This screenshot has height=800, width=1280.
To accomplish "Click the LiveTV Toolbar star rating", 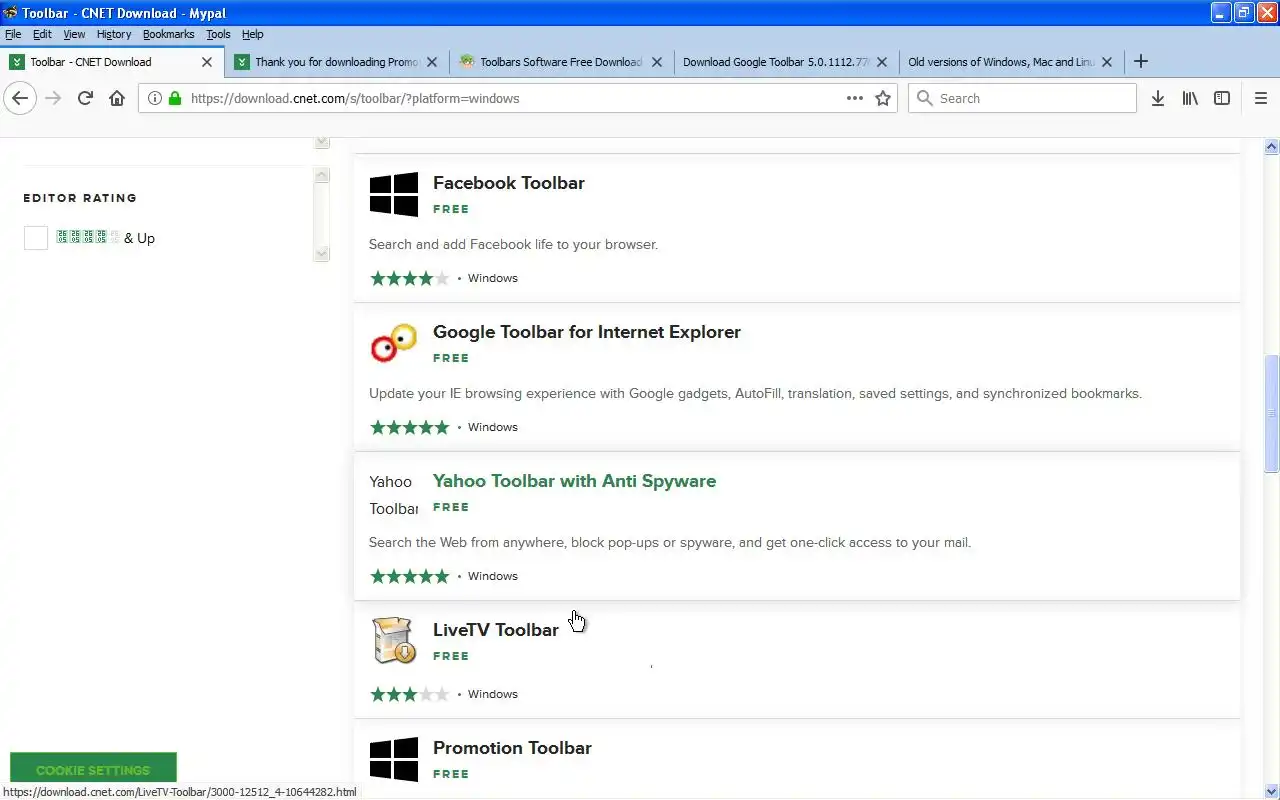I will click(410, 694).
